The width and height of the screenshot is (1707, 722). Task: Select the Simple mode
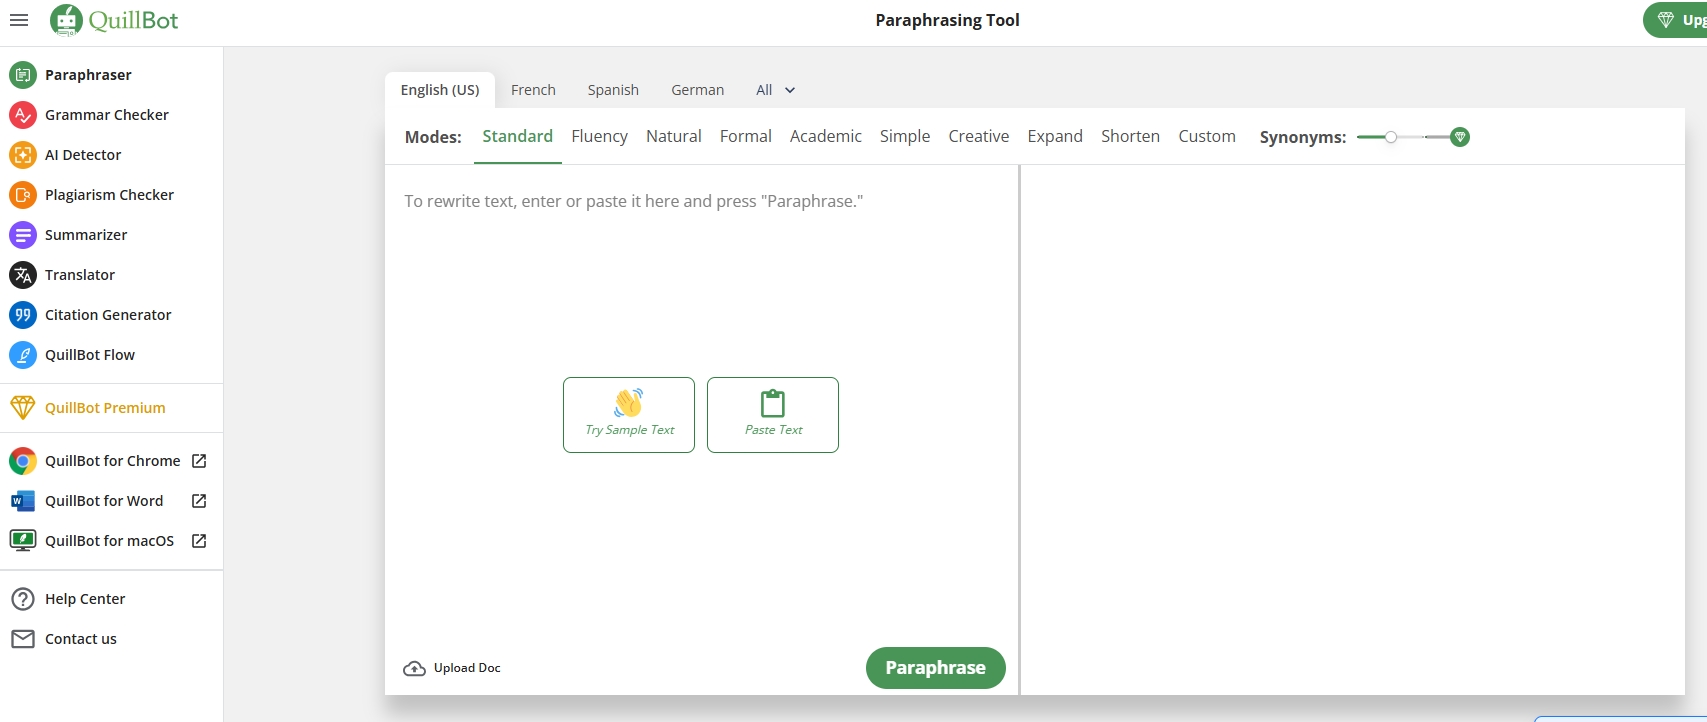tap(905, 136)
